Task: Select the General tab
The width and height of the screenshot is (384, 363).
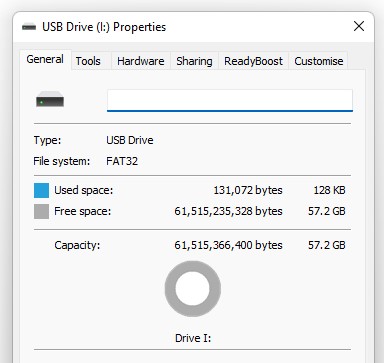Action: [x=45, y=60]
